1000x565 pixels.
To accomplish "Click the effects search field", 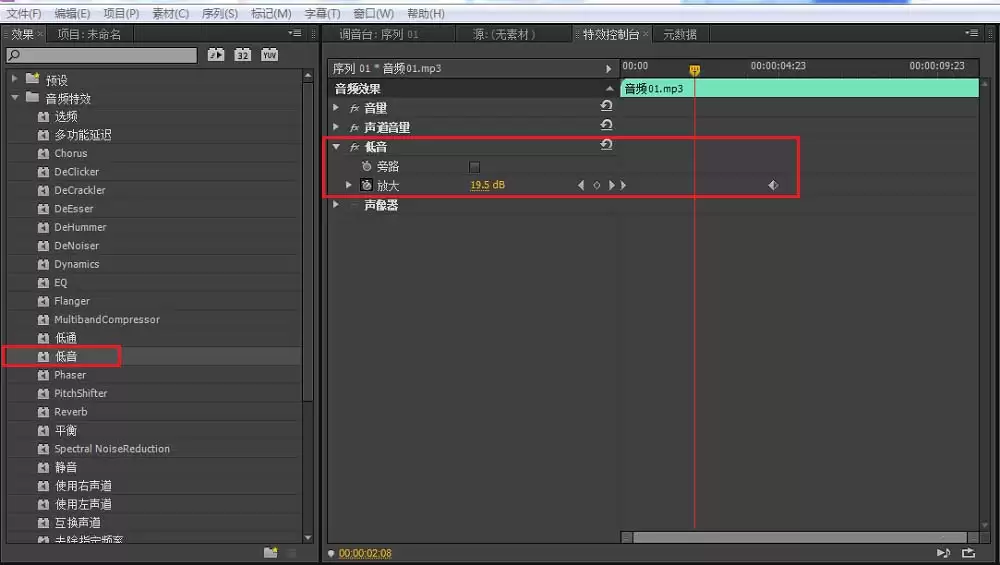I will tap(102, 55).
